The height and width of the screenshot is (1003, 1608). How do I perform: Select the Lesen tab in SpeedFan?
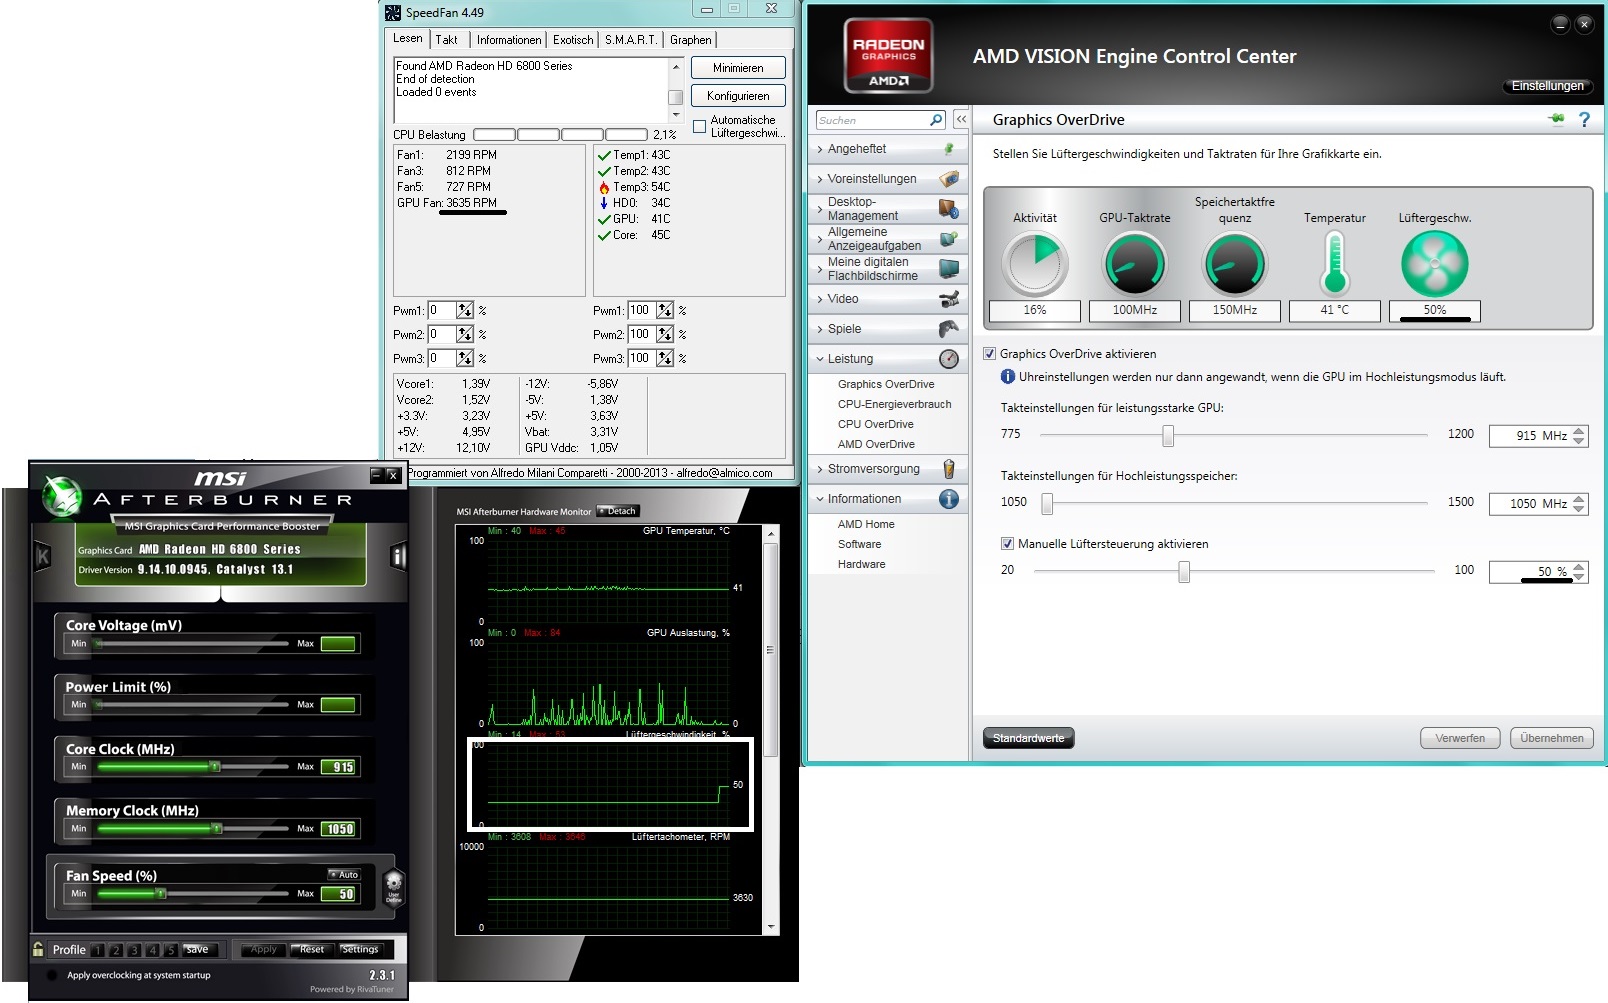(x=407, y=38)
